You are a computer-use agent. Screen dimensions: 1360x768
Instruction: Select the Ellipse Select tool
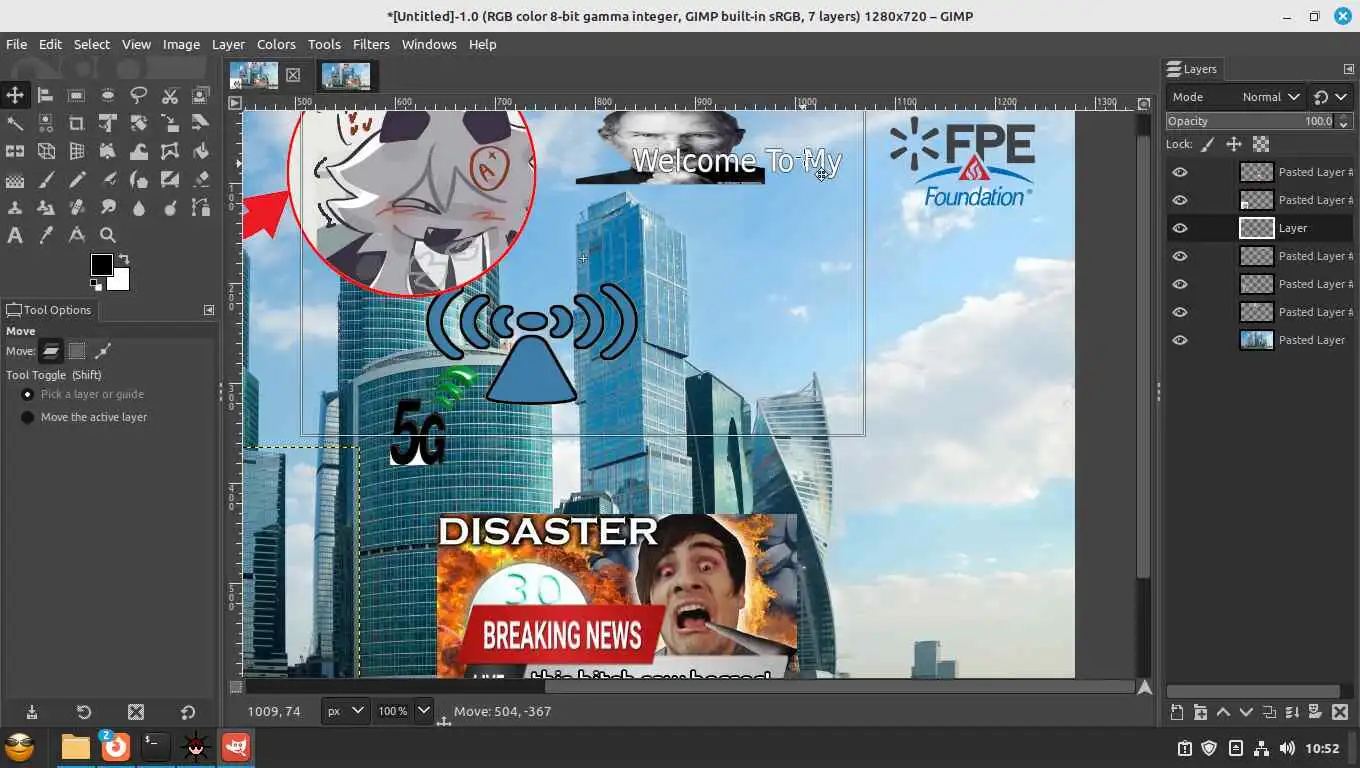click(107, 96)
